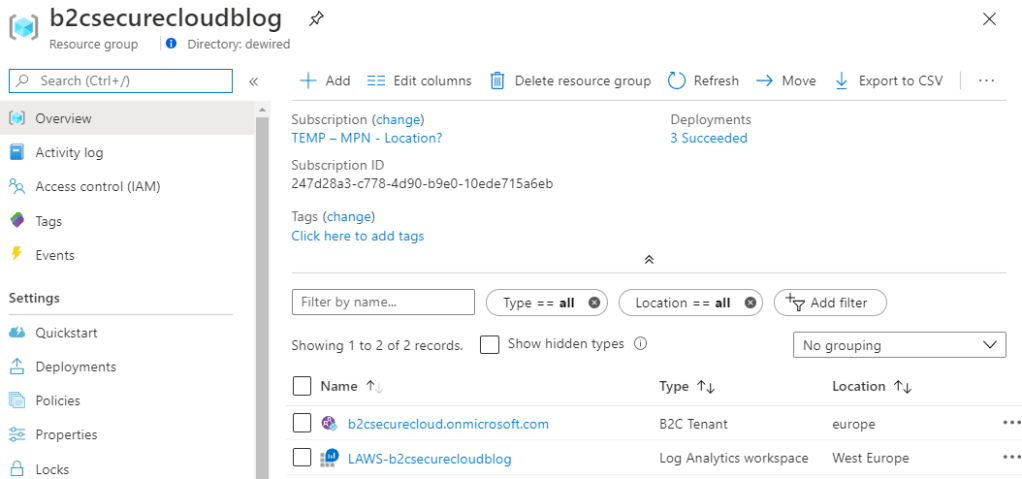Screen dimensions: 1022x479
Task: Click the pin icon next to b2csecurecloudblog
Action: pyautogui.click(x=316, y=19)
